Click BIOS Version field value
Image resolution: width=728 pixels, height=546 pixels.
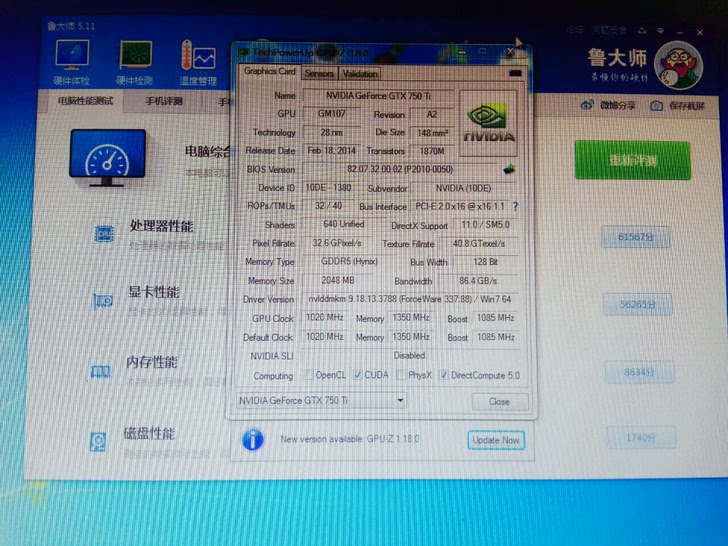click(400, 169)
